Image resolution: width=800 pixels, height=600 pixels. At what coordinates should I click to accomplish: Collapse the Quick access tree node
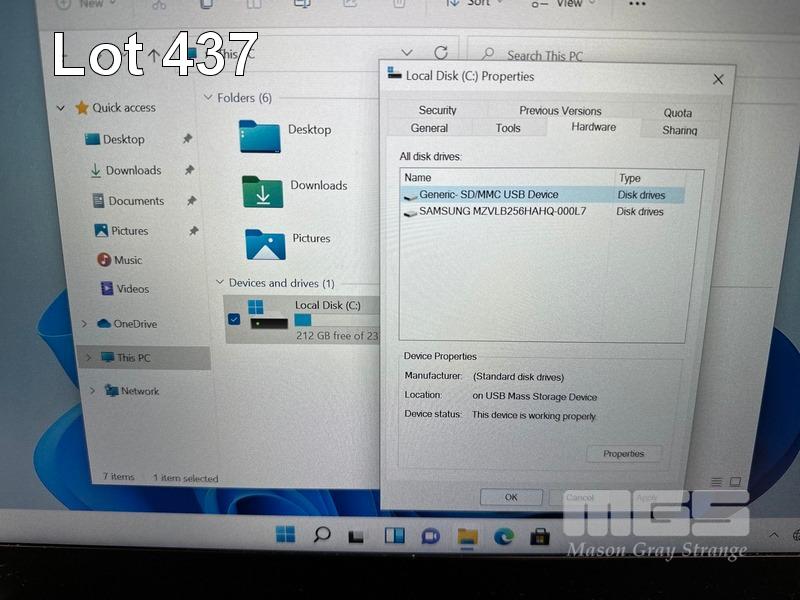pyautogui.click(x=62, y=108)
